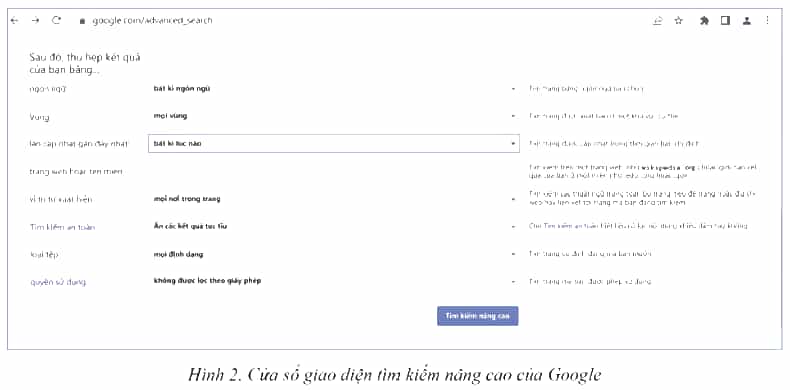
Task: Open the user profile icon
Action: [x=747, y=21]
